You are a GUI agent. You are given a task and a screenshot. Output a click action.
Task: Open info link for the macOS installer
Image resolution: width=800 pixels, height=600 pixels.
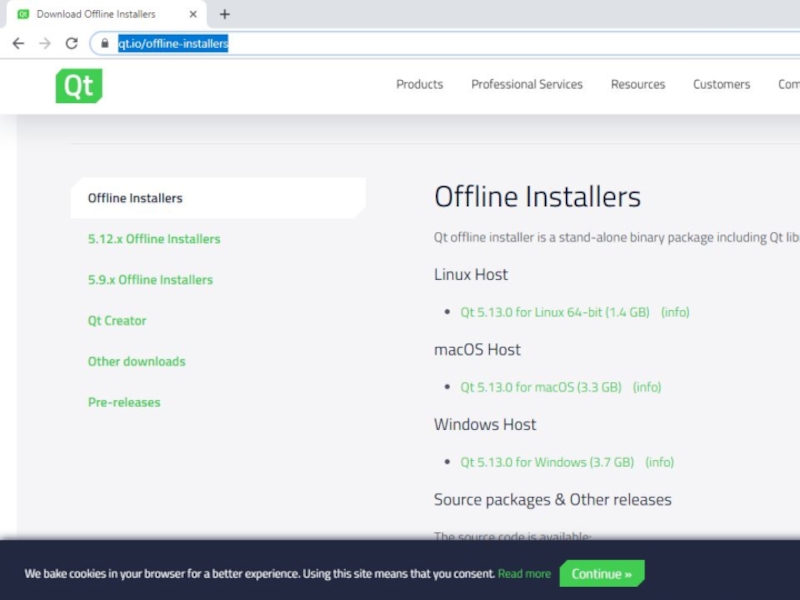(647, 387)
